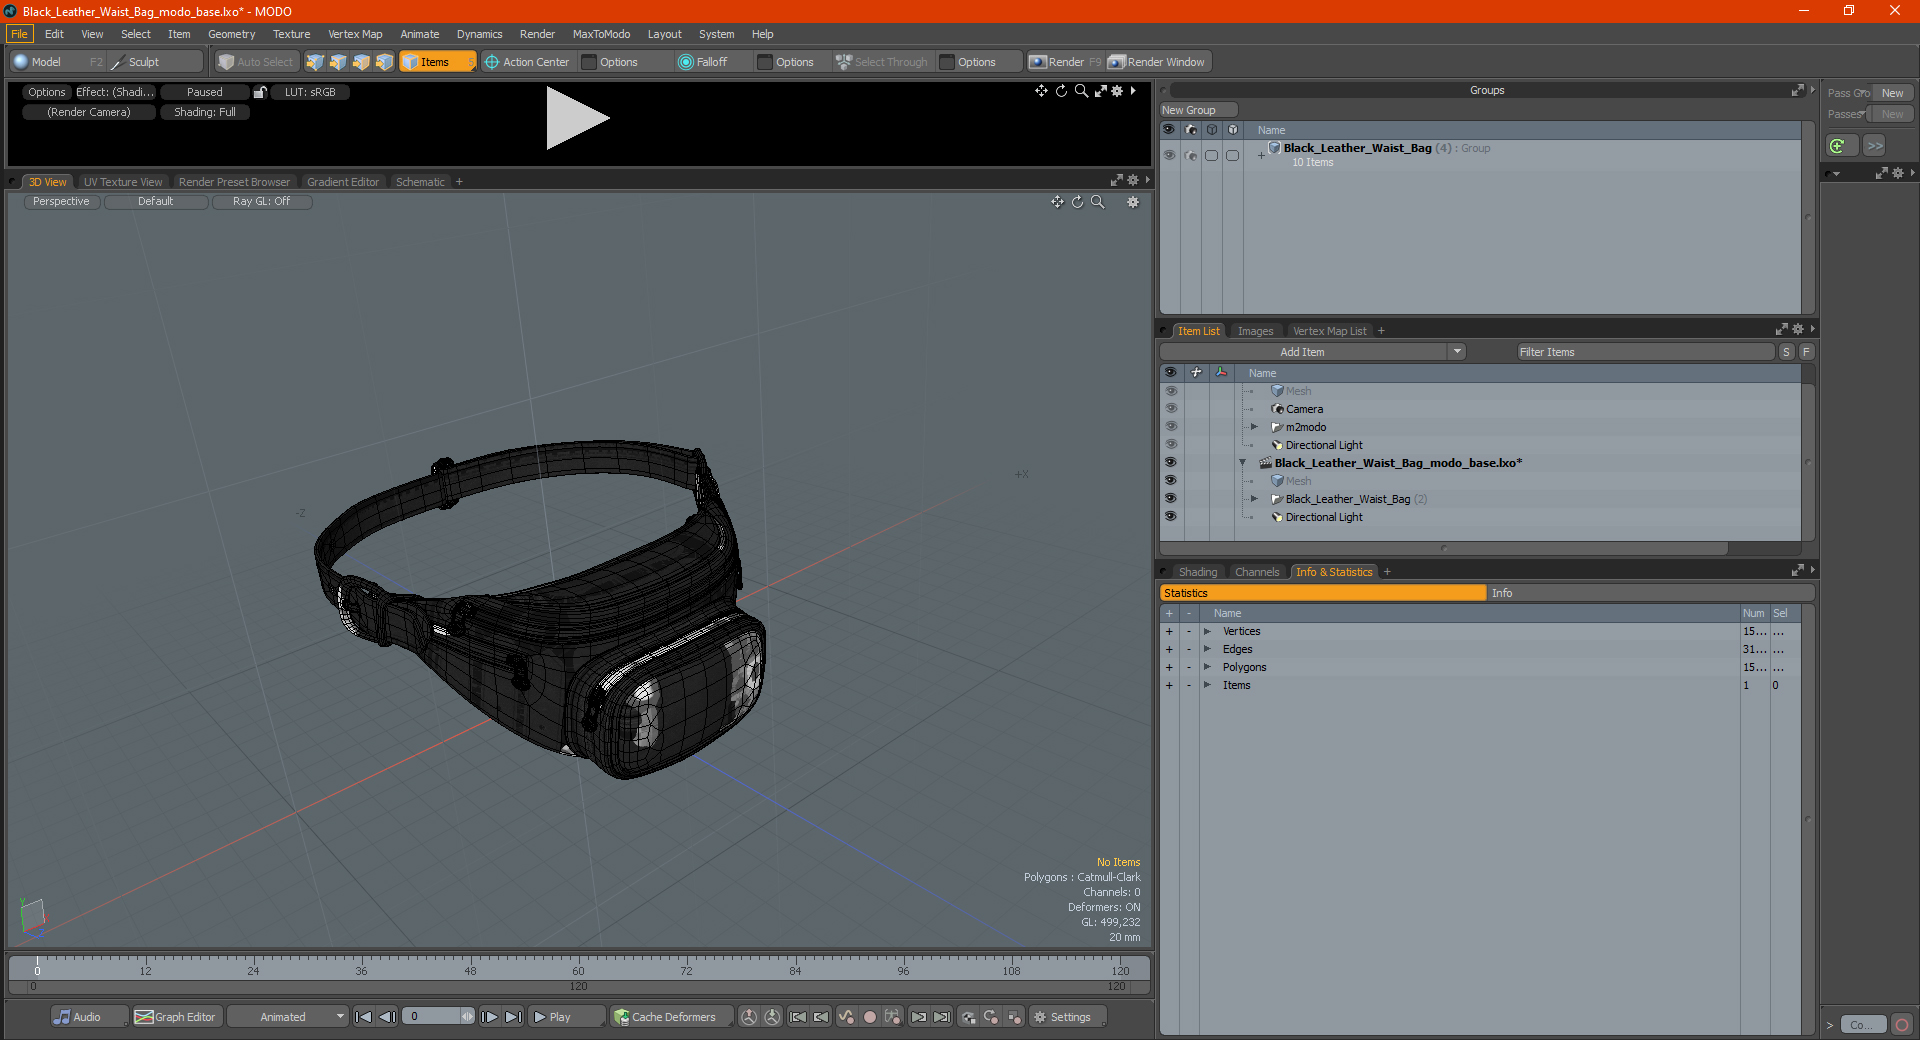Click Perspective view type button
Viewport: 1920px width, 1040px height.
pyautogui.click(x=61, y=202)
